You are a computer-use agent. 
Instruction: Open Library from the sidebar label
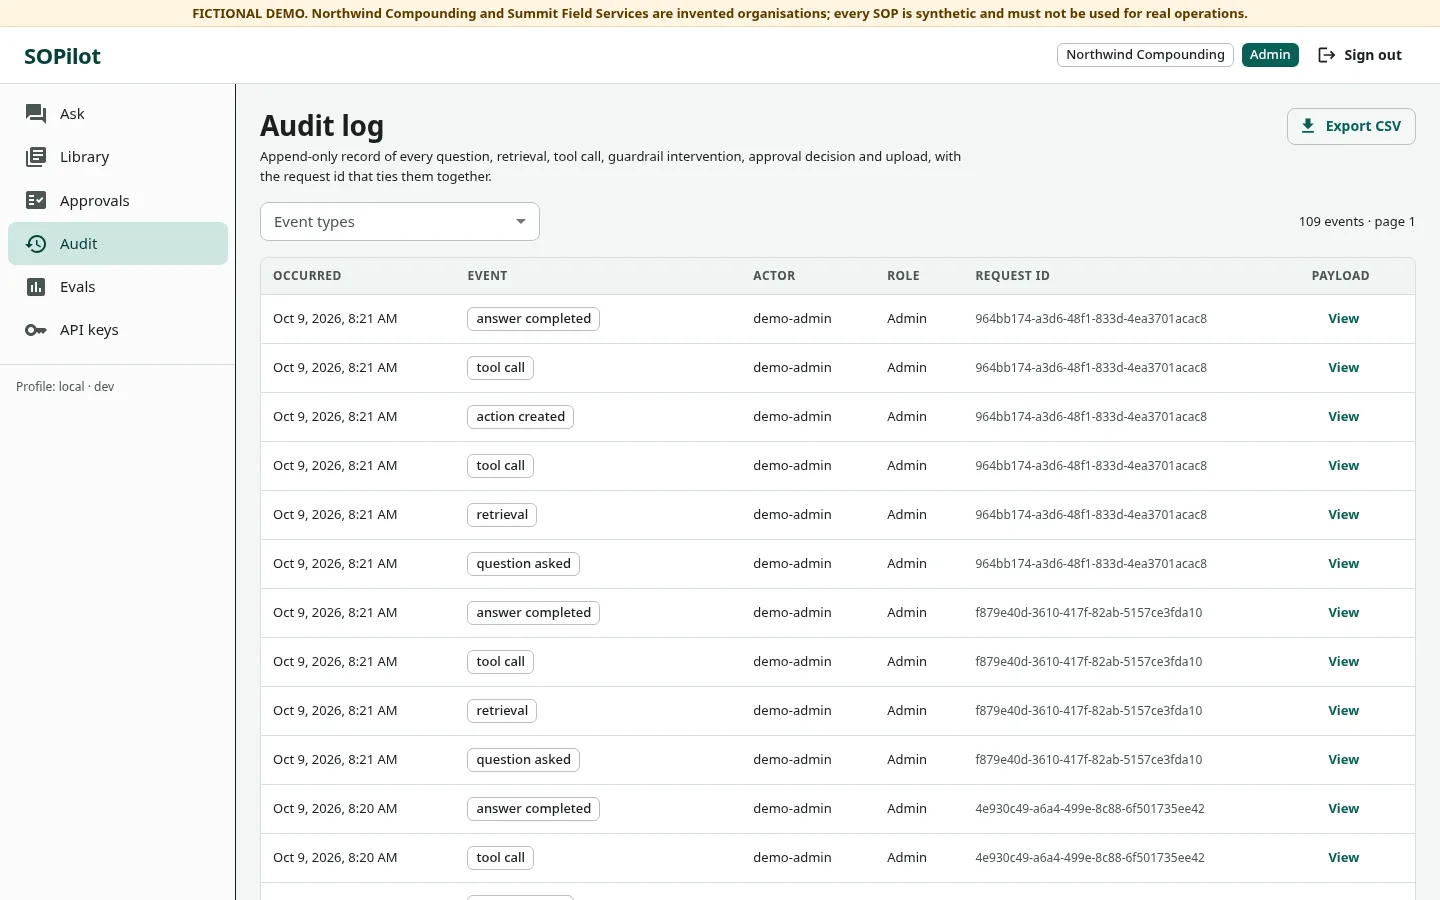[x=84, y=157]
